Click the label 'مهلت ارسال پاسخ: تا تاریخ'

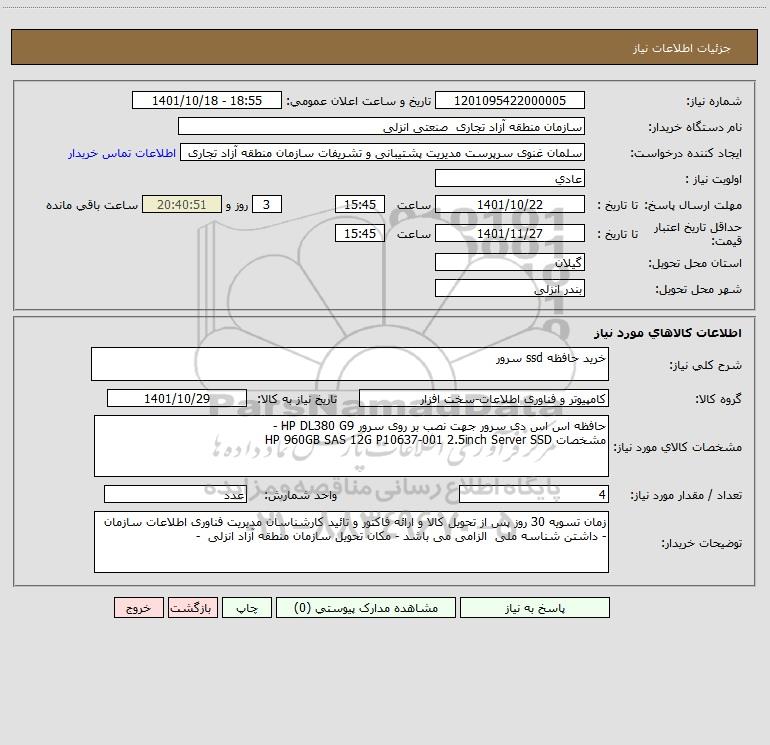669,205
